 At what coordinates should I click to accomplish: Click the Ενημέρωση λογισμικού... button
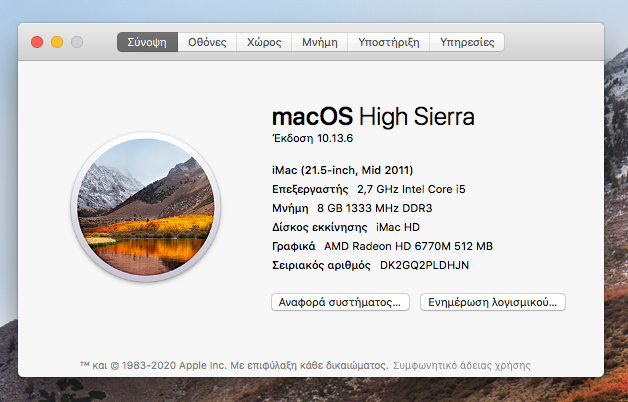pos(493,302)
